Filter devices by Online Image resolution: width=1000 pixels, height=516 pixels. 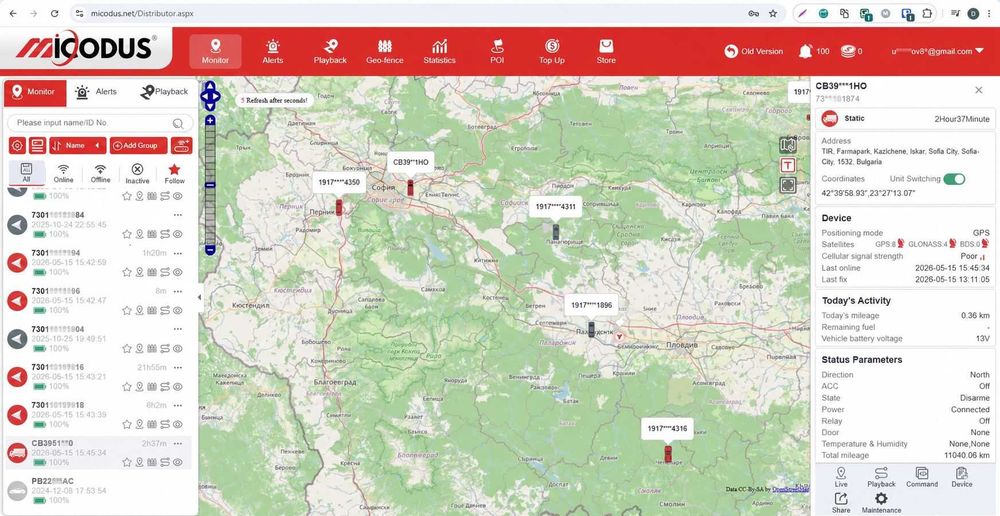[x=63, y=173]
